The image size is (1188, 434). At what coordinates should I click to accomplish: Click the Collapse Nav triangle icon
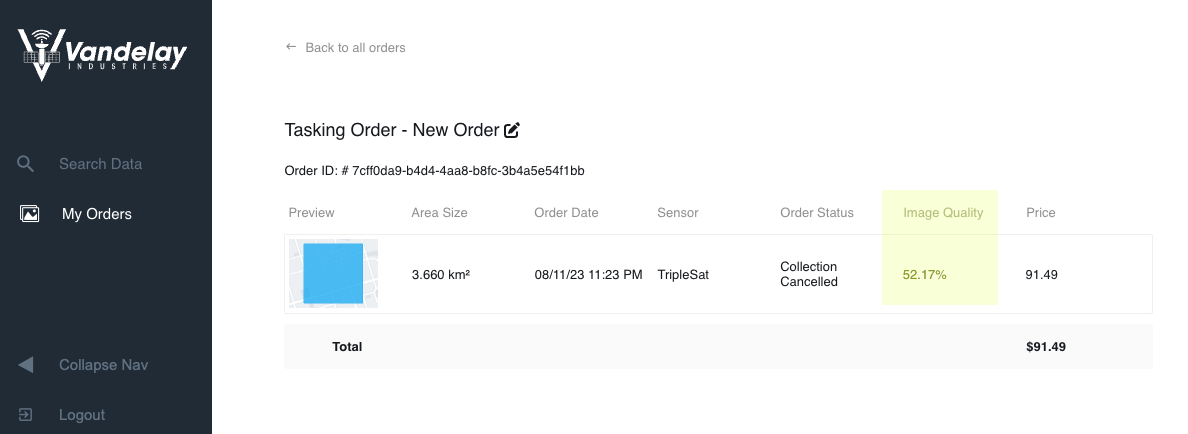pyautogui.click(x=26, y=365)
